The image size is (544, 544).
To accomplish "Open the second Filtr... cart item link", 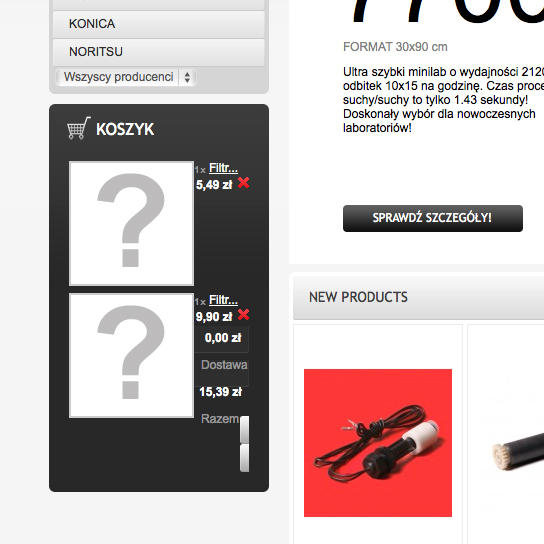I will coord(223,300).
